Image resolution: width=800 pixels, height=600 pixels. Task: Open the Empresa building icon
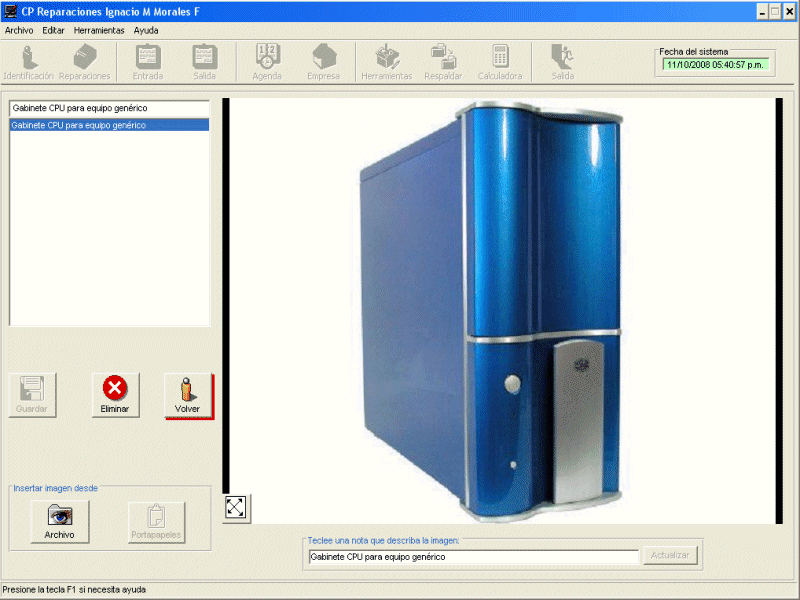tap(323, 62)
